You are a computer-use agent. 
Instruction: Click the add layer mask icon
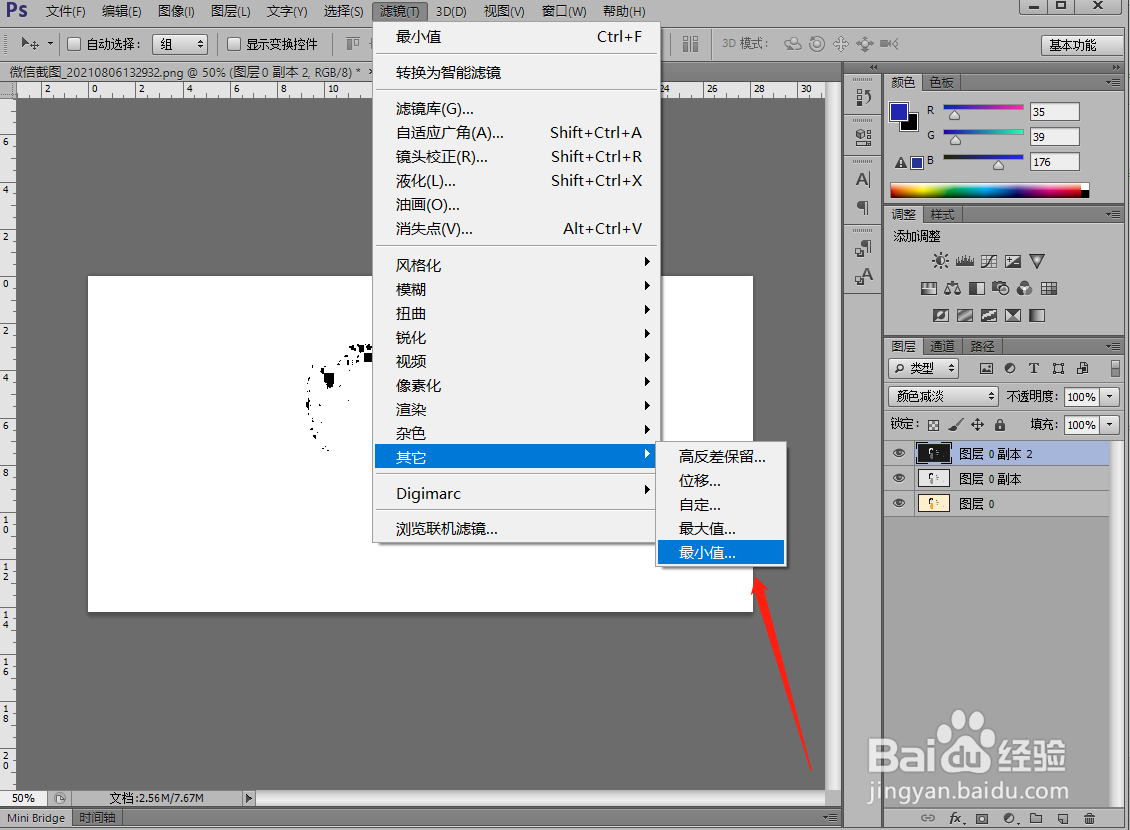coord(982,818)
